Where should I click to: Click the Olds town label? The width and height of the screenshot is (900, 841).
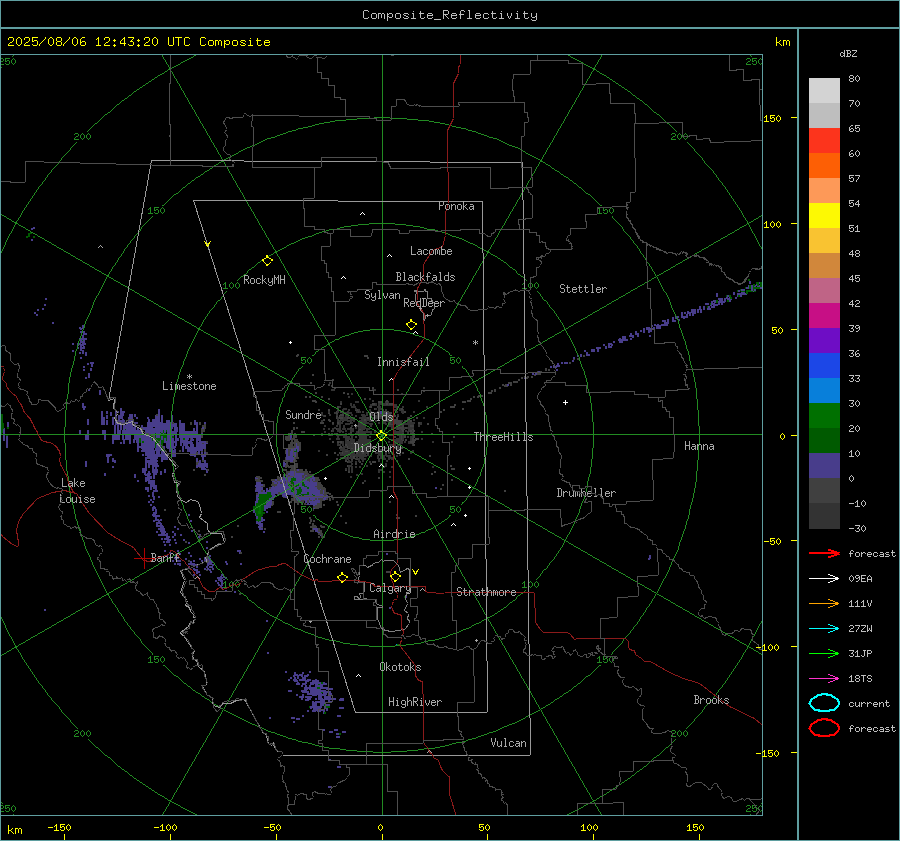381,416
